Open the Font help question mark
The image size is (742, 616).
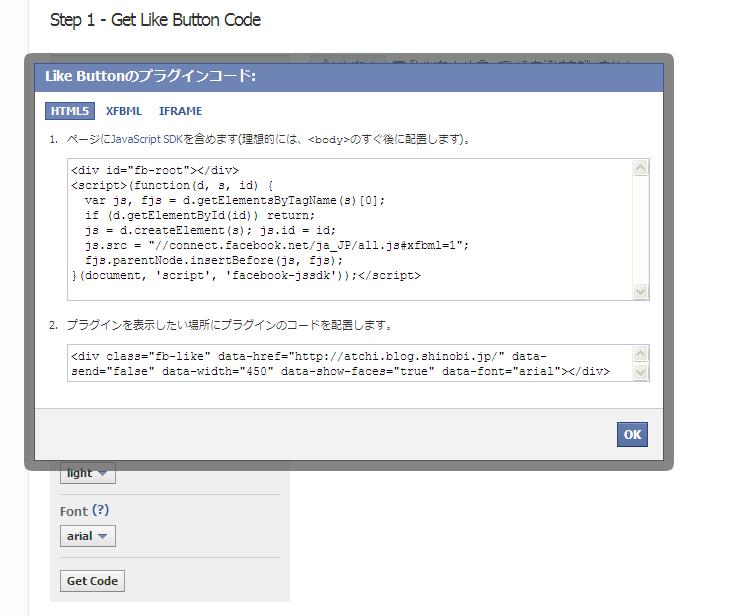point(100,511)
